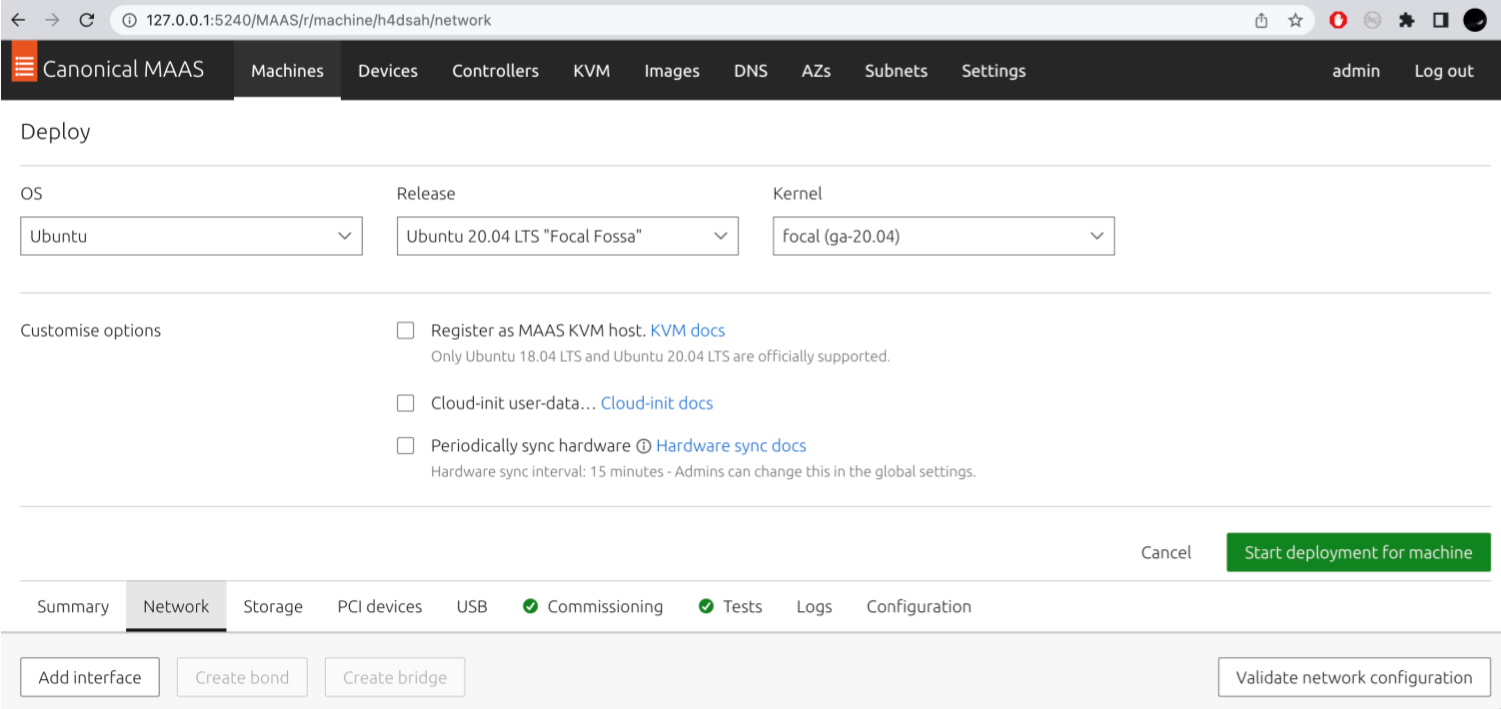Enable Register as MAAS KVM host
The width and height of the screenshot is (1501, 709).
pos(405,331)
